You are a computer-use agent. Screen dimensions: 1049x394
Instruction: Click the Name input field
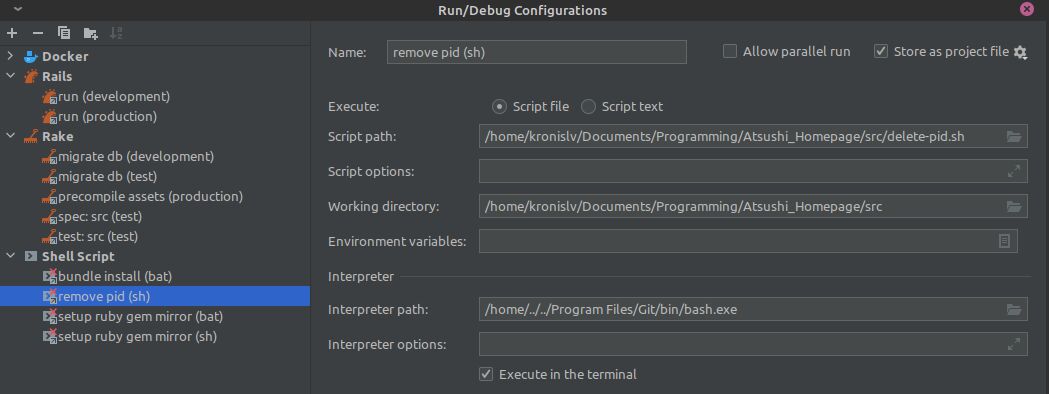coord(537,52)
